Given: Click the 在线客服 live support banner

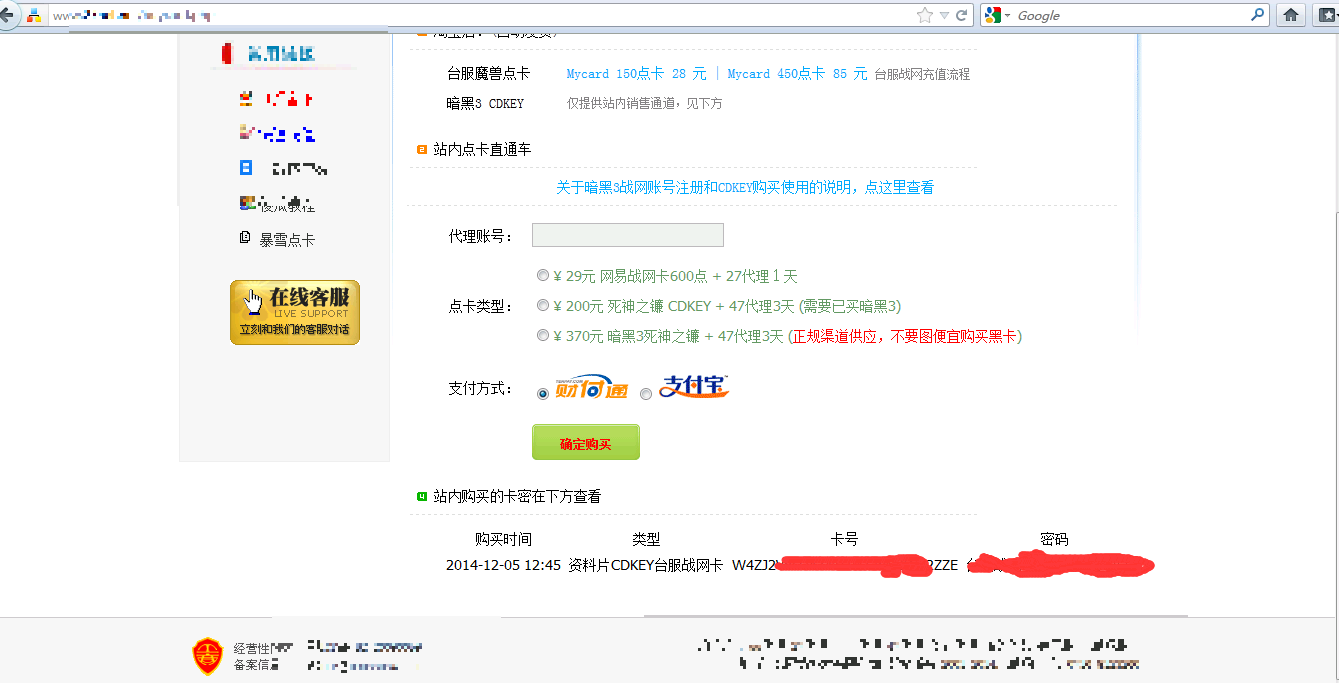Looking at the screenshot, I should coord(294,312).
